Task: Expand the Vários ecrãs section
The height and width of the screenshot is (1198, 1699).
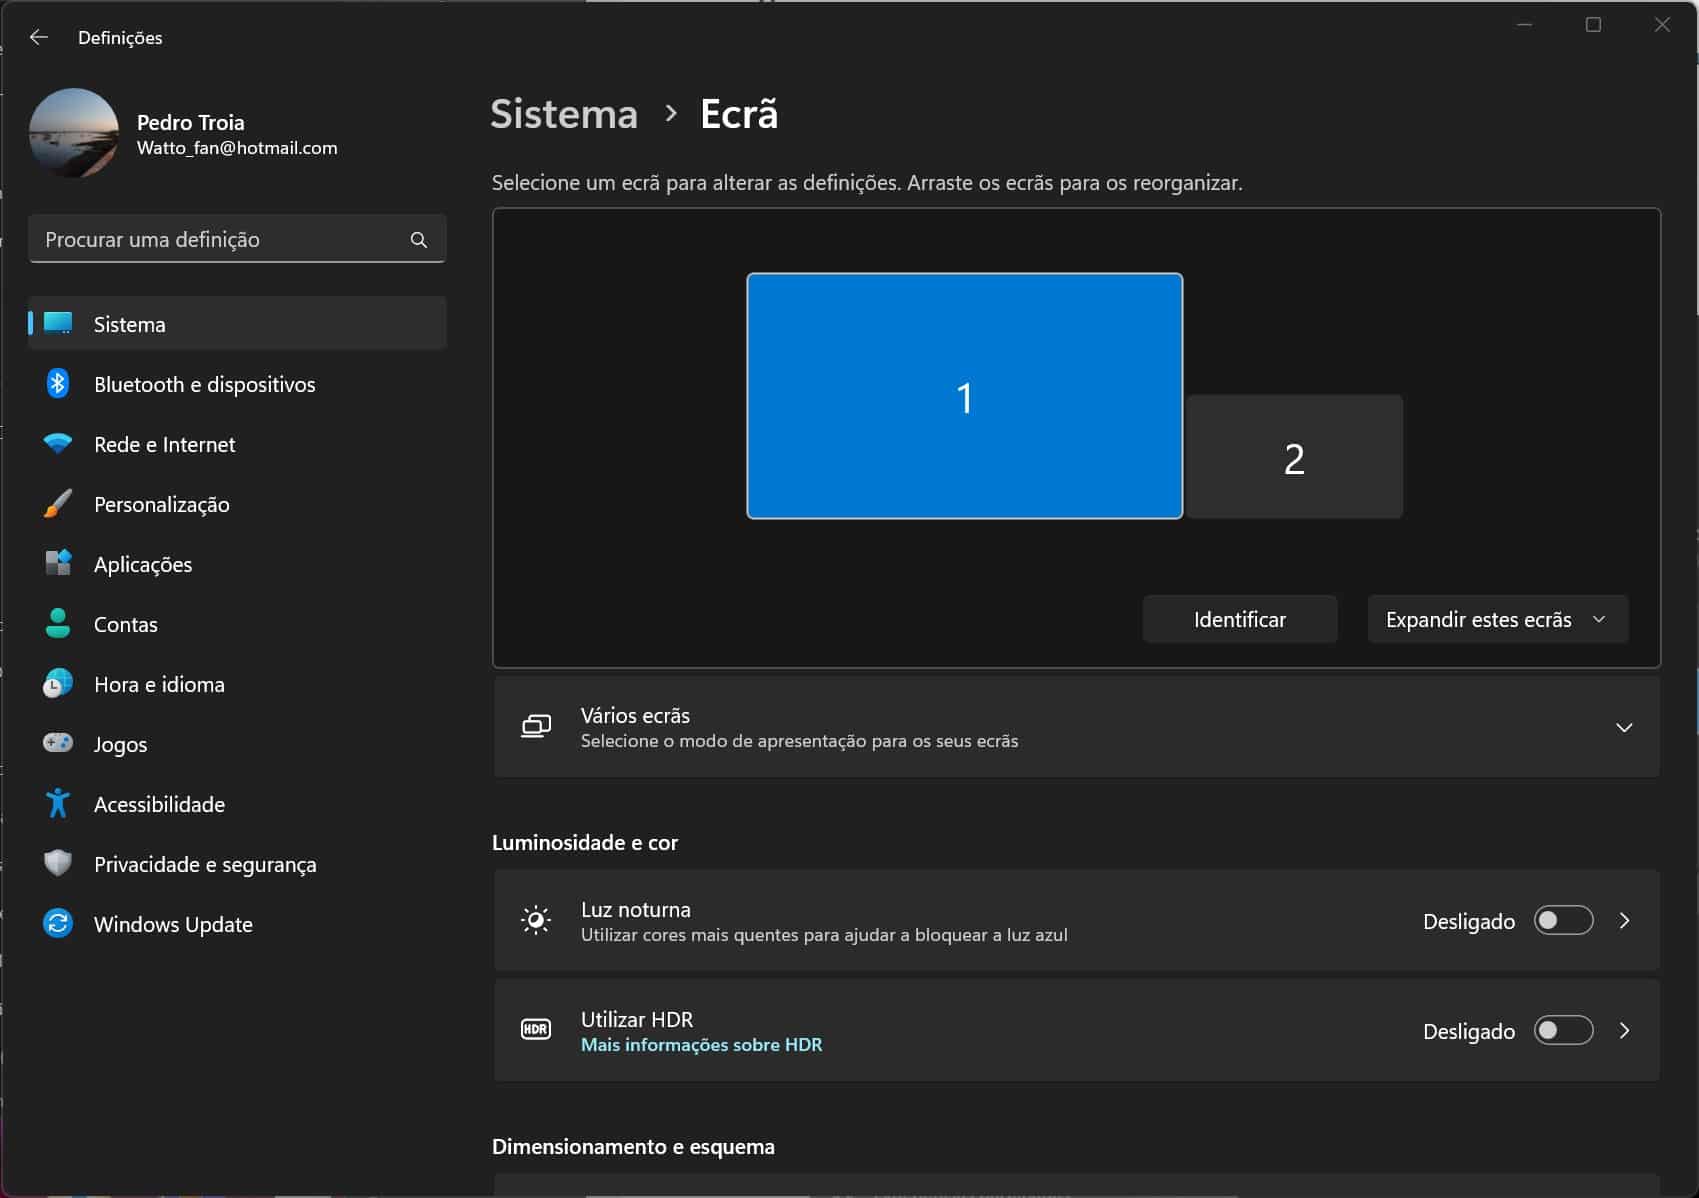Action: 1624,727
